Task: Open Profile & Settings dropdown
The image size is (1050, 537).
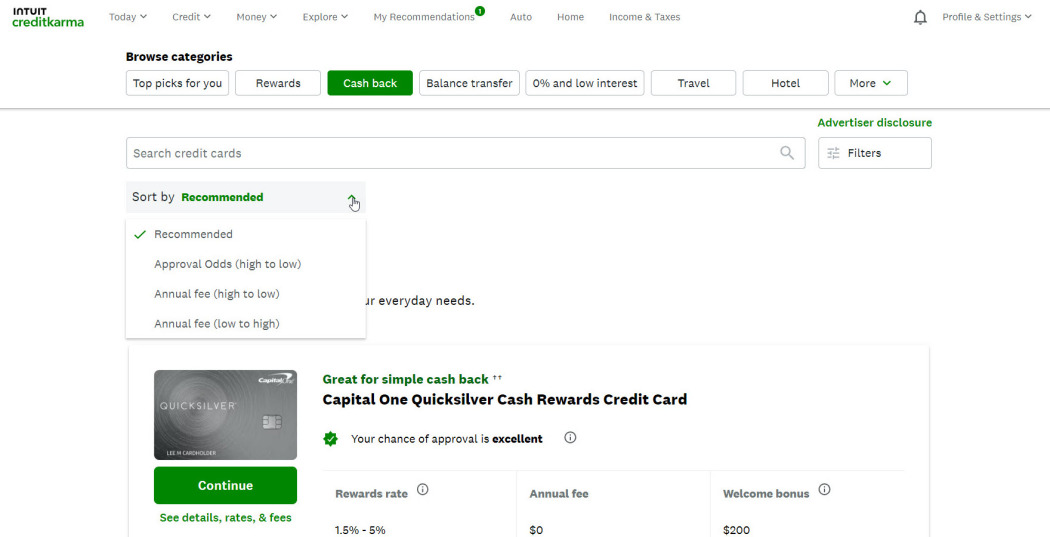Action: tap(987, 17)
